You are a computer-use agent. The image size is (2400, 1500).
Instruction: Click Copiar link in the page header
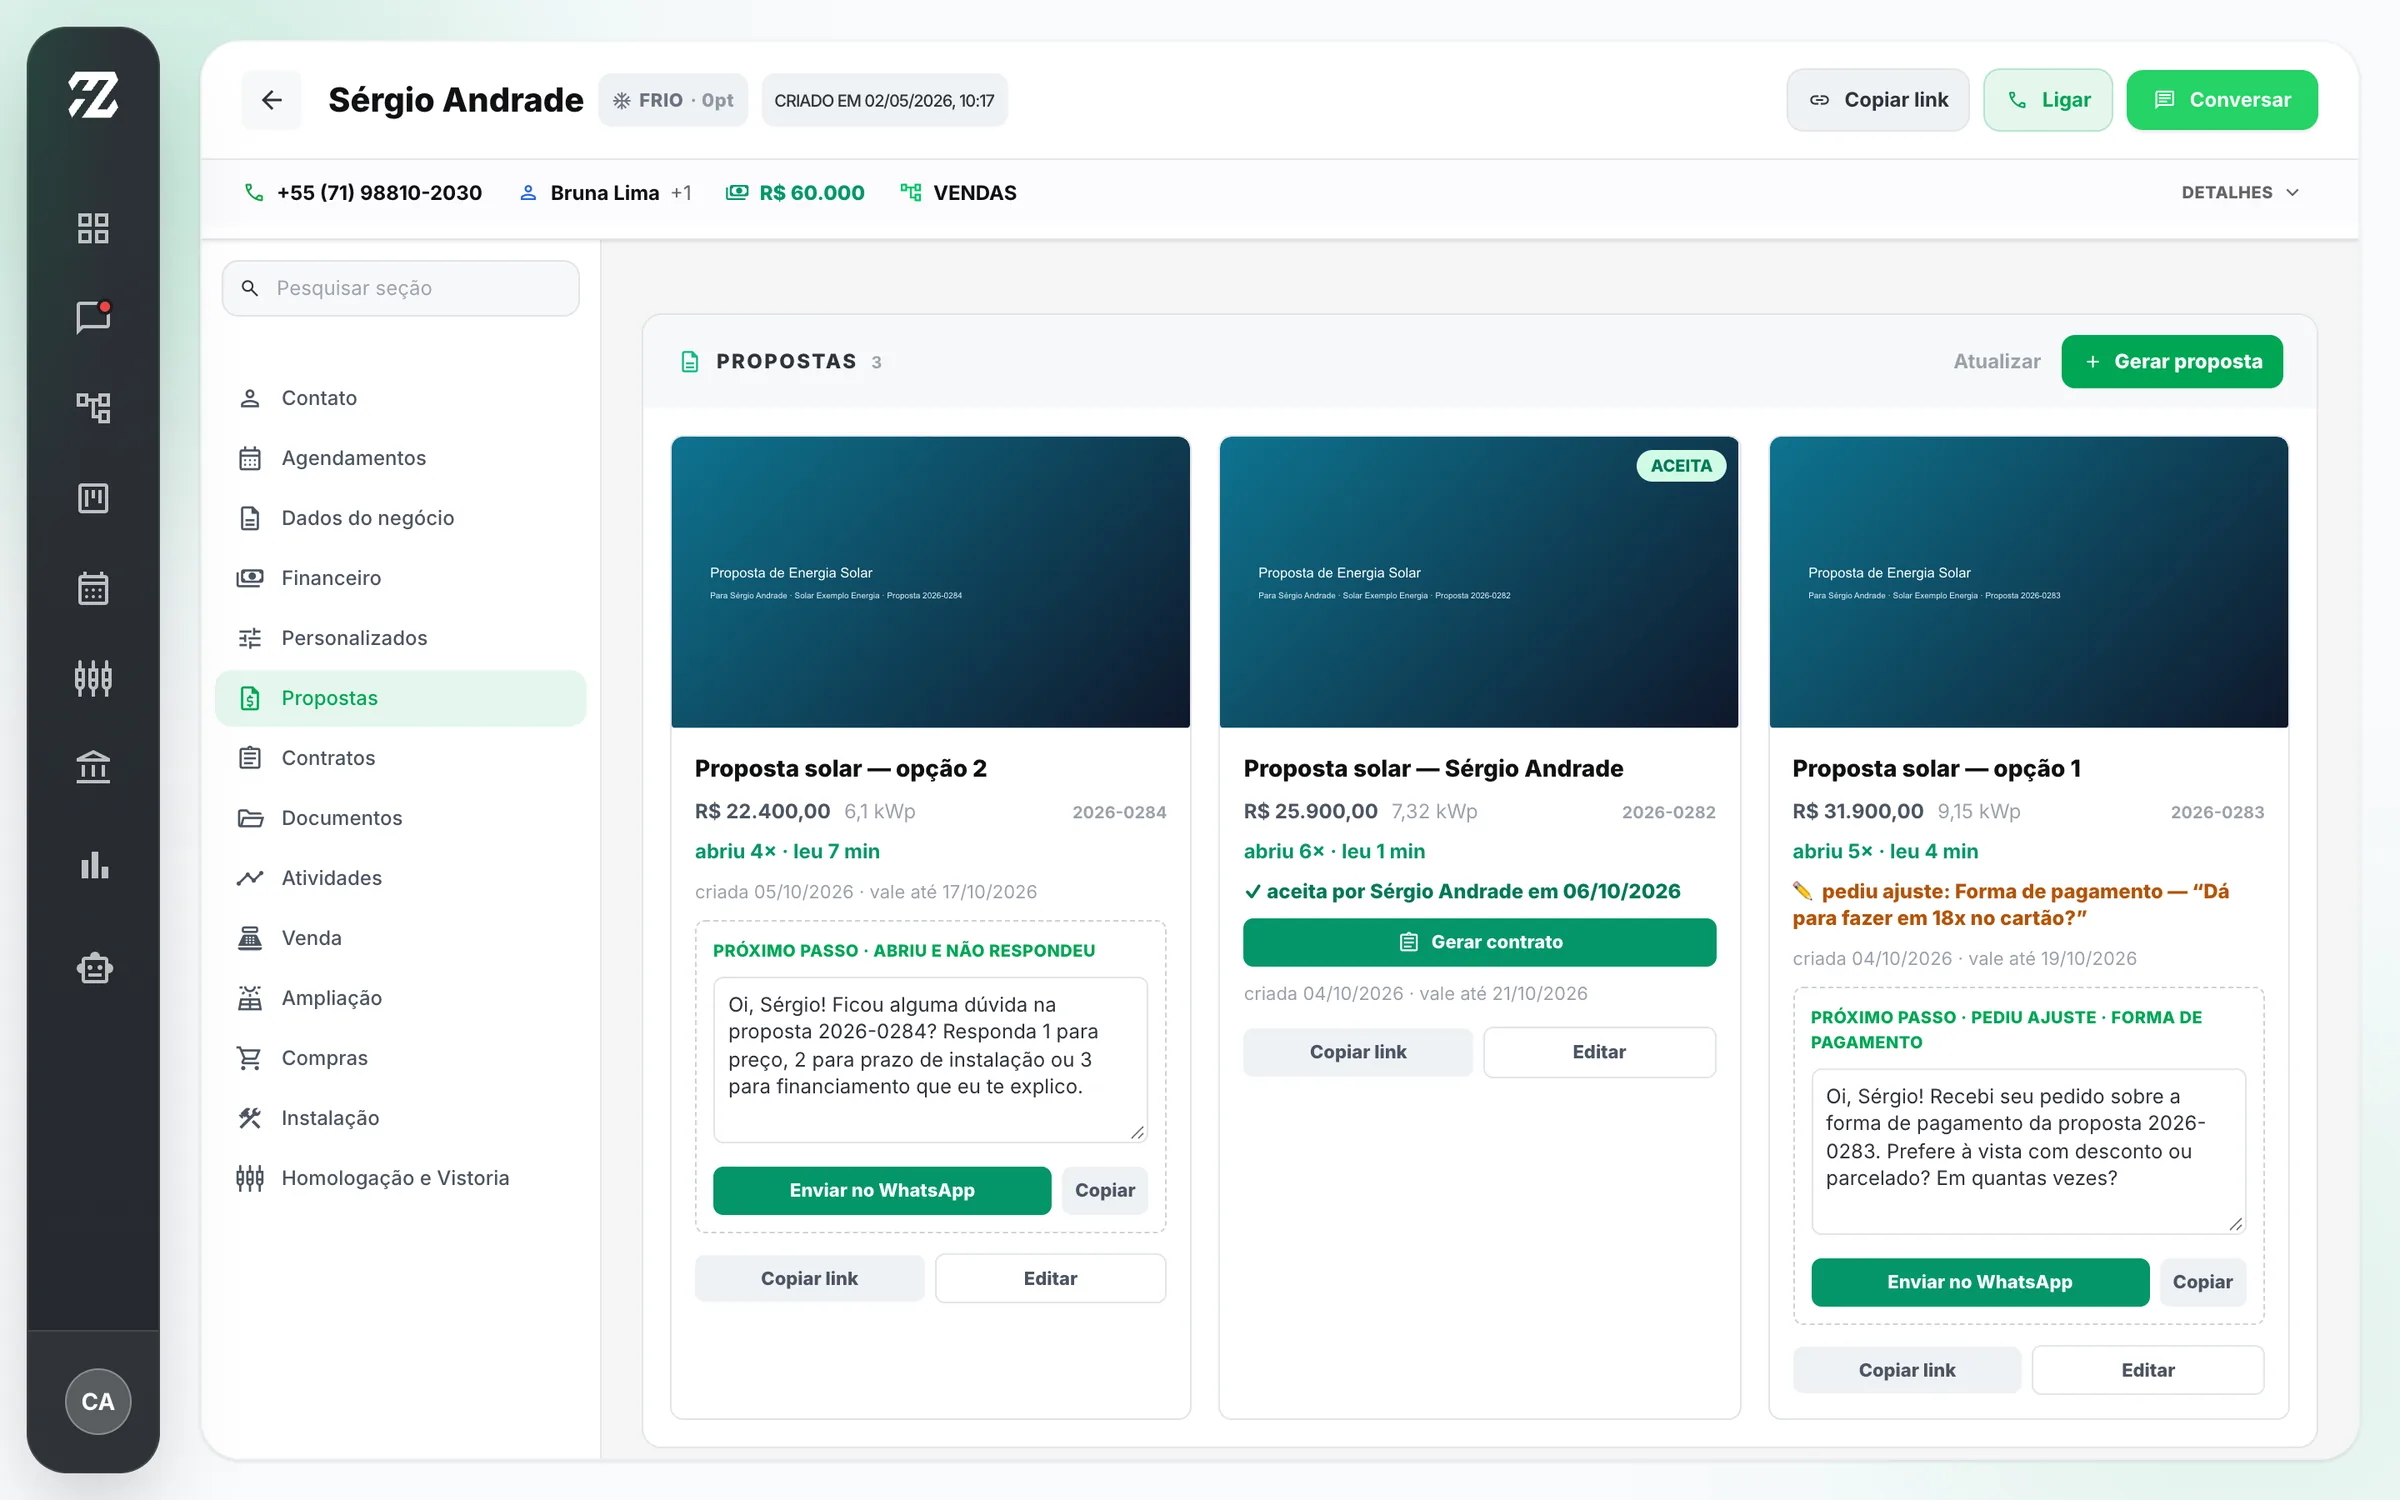[1878, 100]
